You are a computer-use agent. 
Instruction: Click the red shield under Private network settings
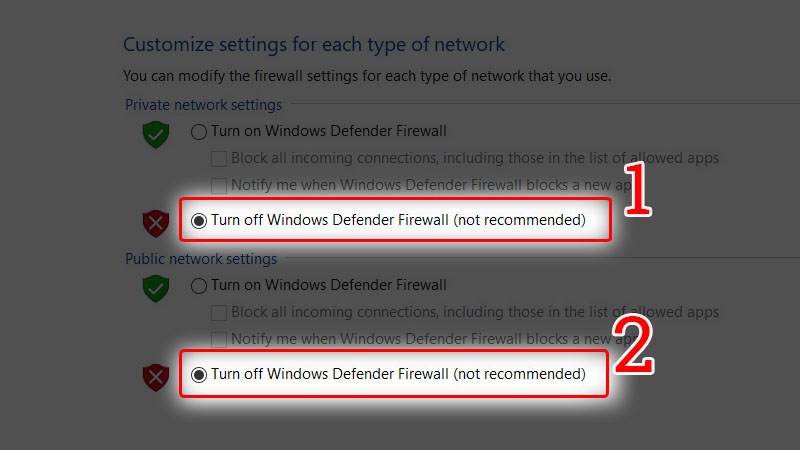[155, 222]
